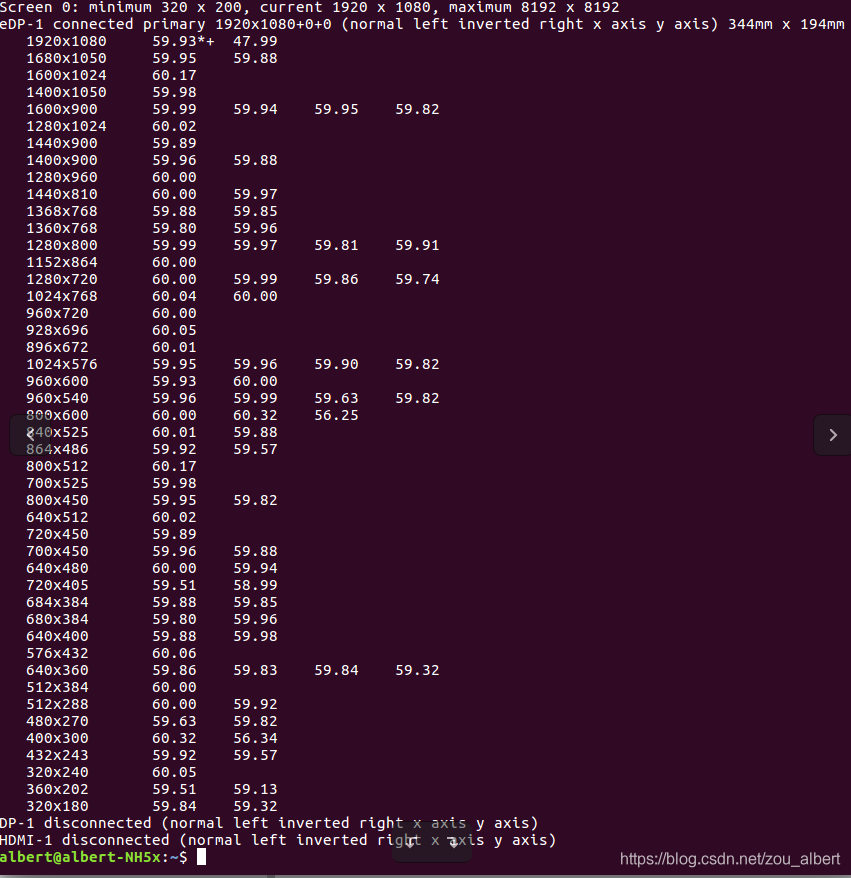Click the 1024x576 resolution entry
The image size is (851, 878).
pos(62,364)
